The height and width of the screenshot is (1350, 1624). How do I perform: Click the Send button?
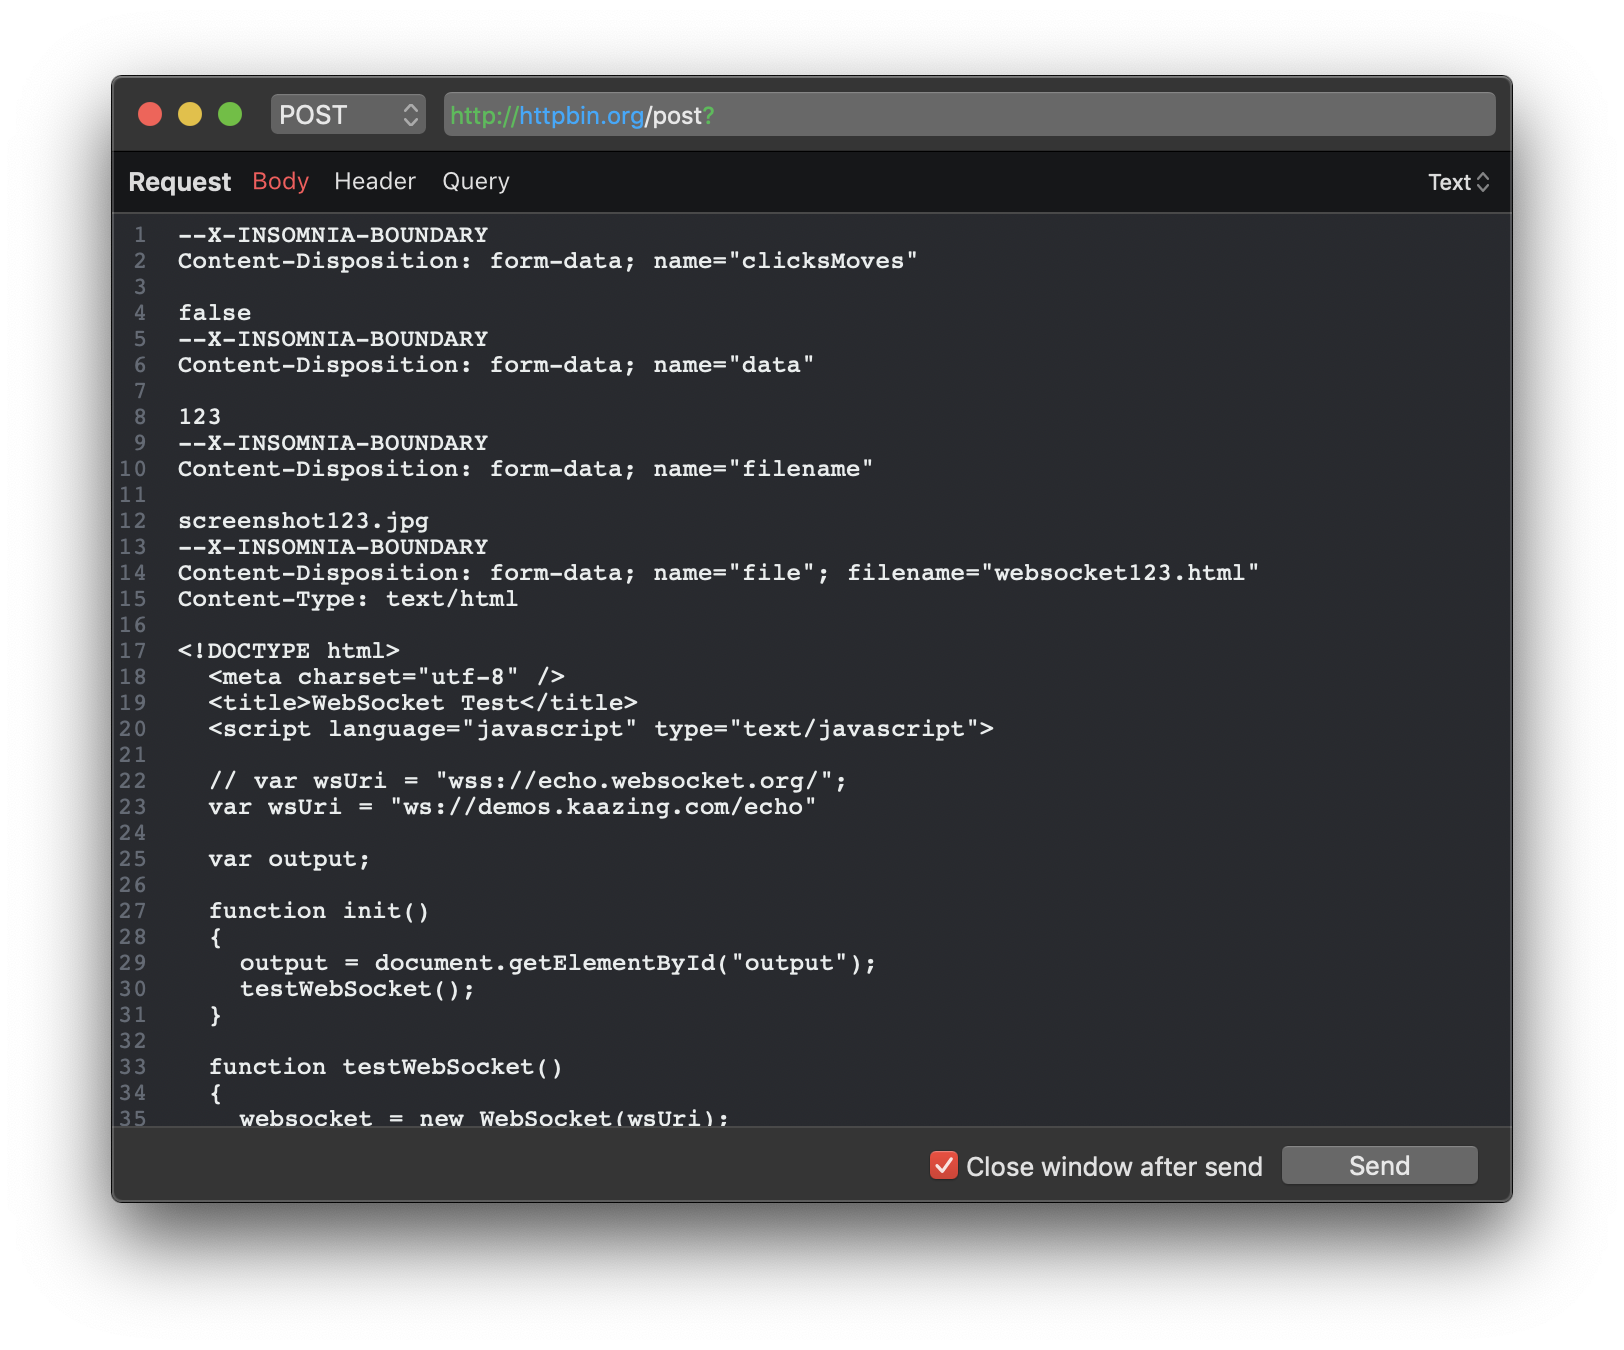click(1379, 1164)
